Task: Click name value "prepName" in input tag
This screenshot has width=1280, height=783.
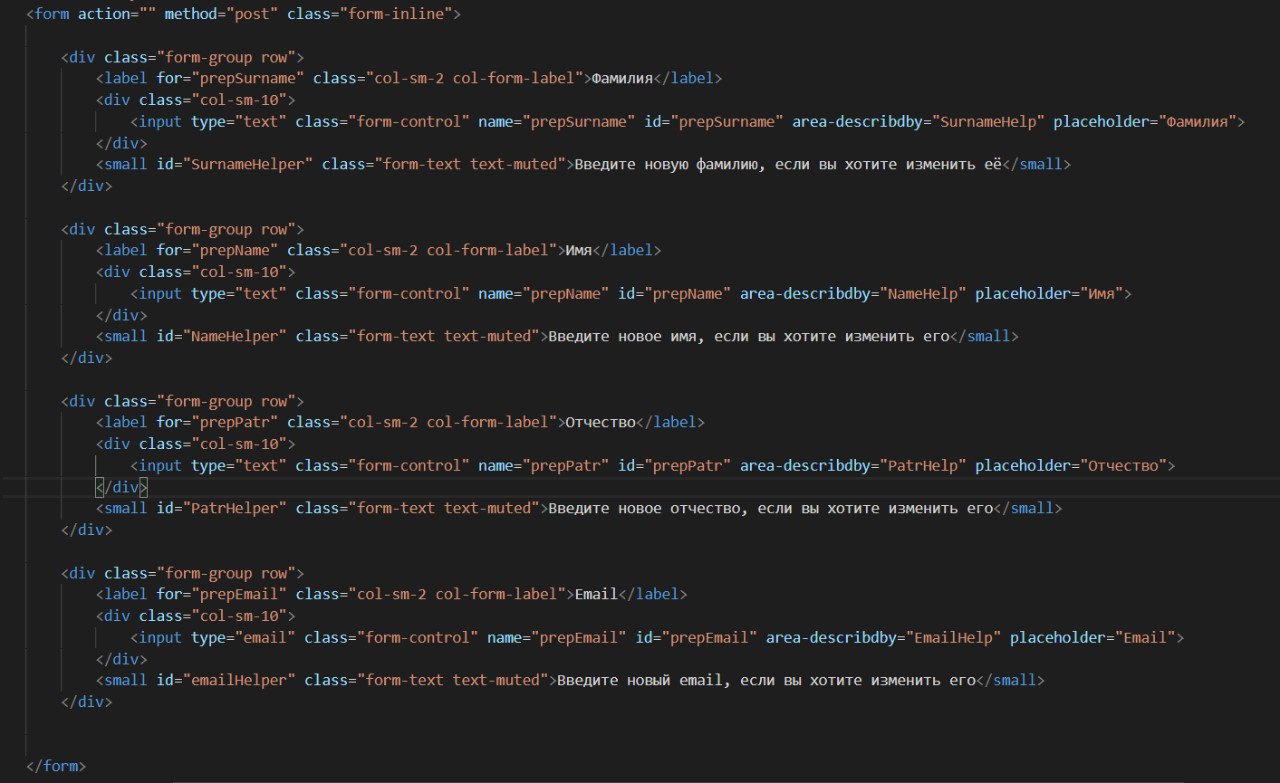Action: pos(566,293)
